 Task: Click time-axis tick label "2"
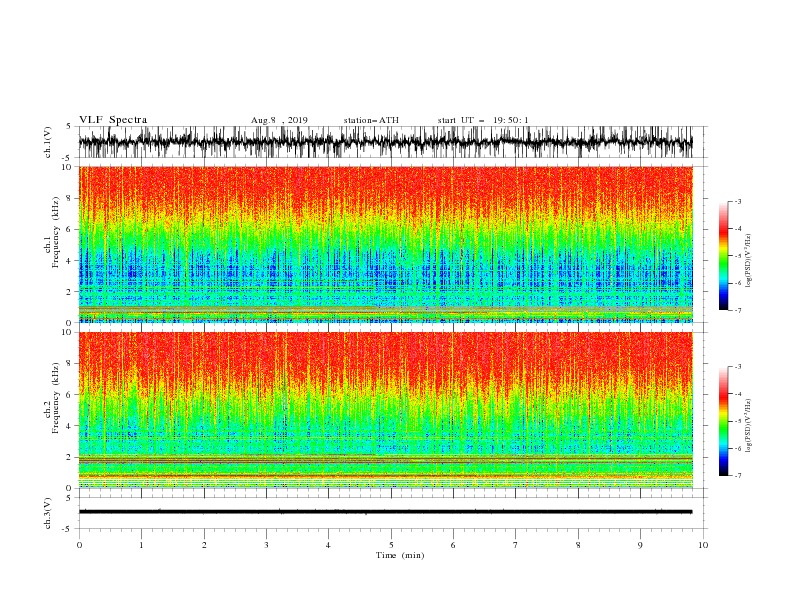coord(204,545)
